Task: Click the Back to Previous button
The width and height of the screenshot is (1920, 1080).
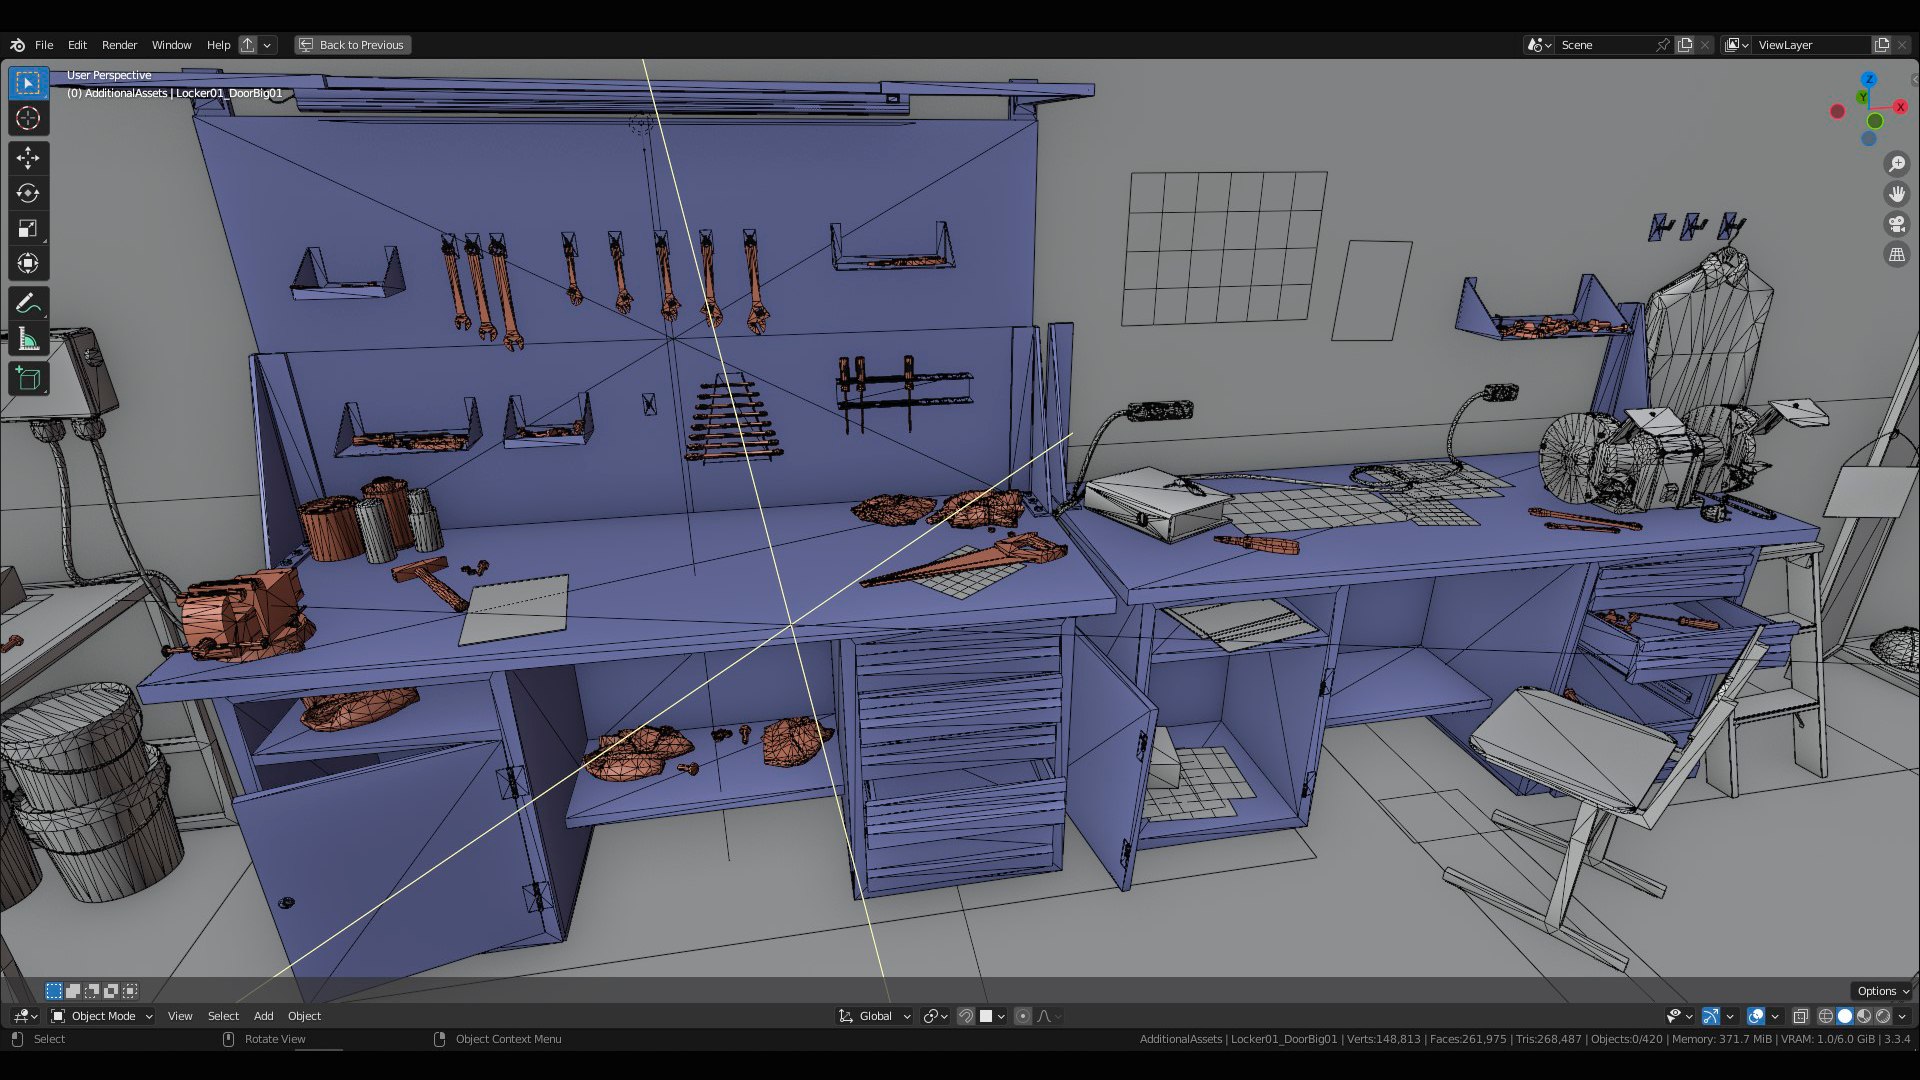Action: [x=353, y=45]
